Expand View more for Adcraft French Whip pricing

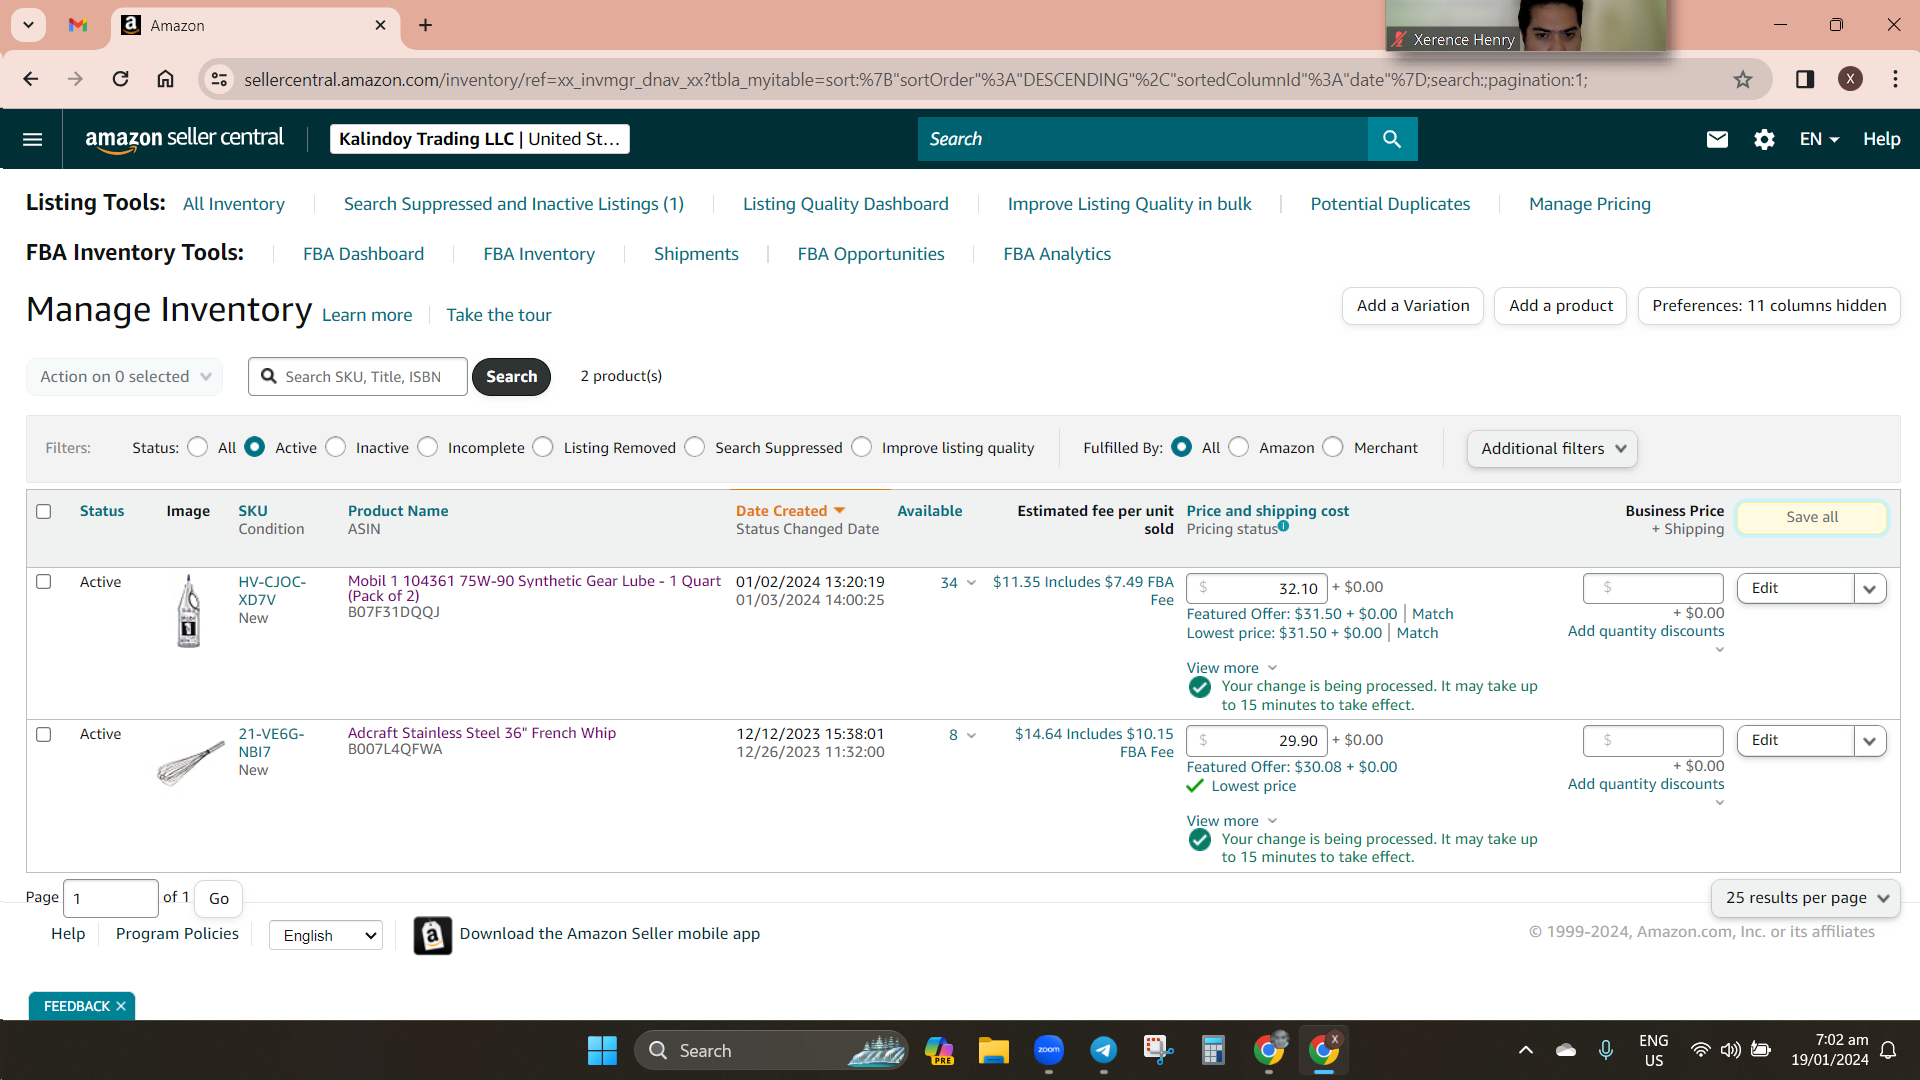[1231, 821]
